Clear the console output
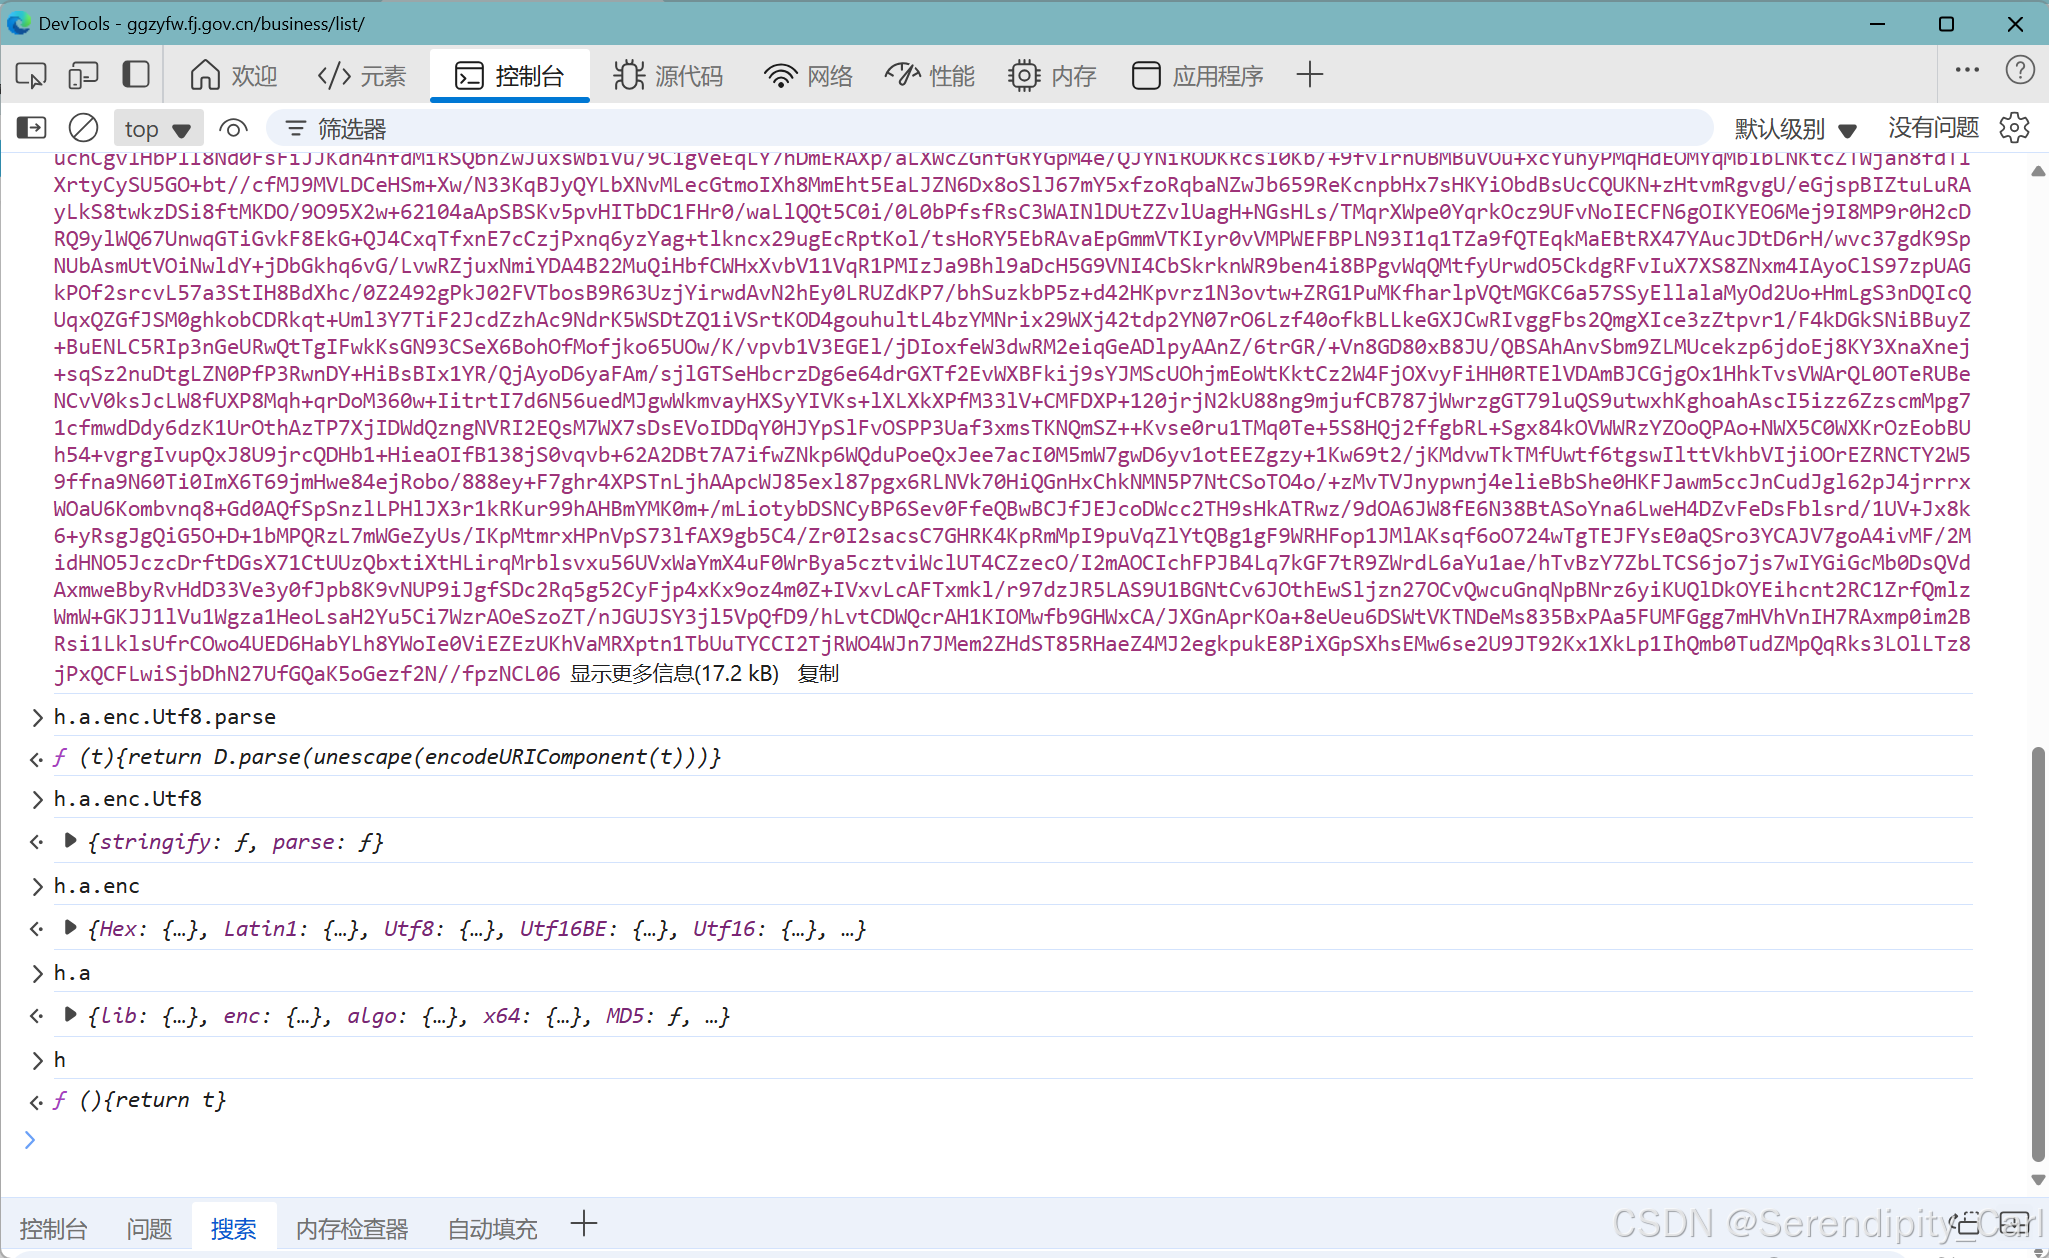Image resolution: width=2049 pixels, height=1258 pixels. tap(82, 127)
